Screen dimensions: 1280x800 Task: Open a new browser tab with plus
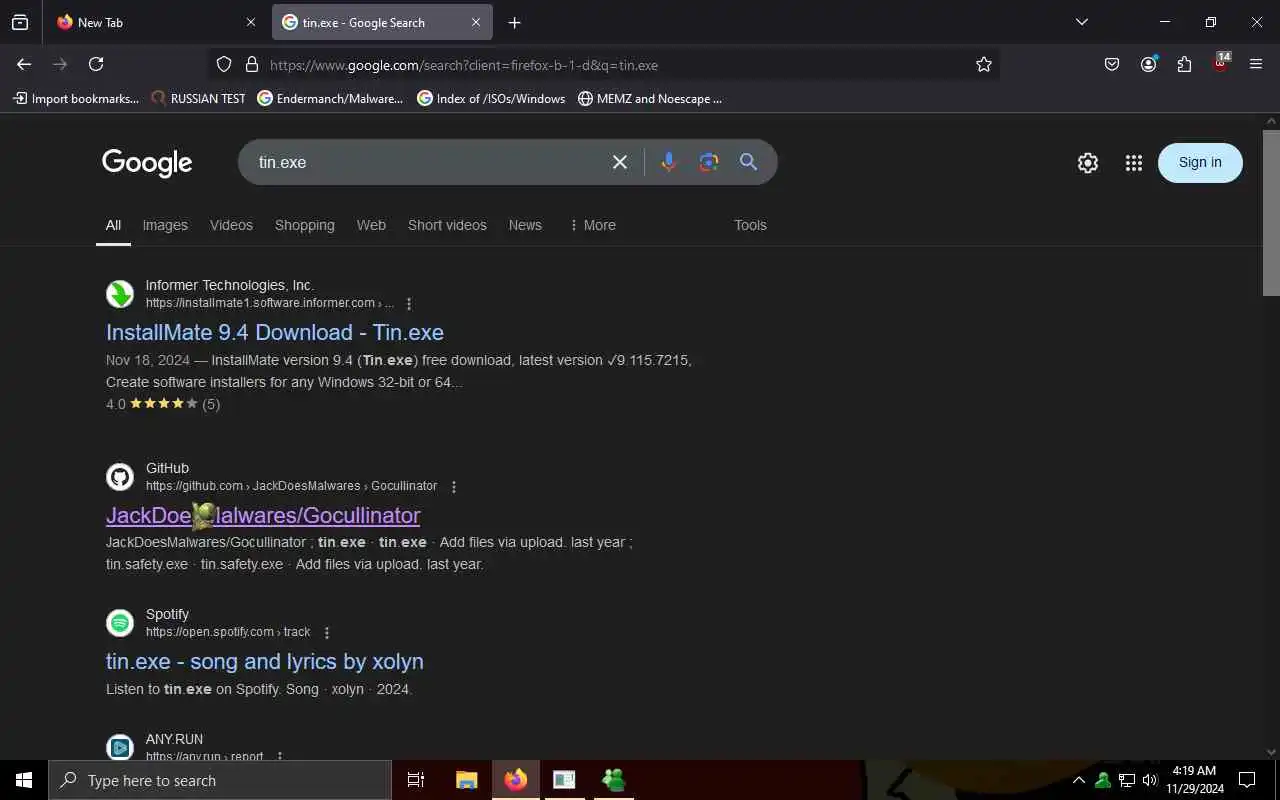pos(514,22)
